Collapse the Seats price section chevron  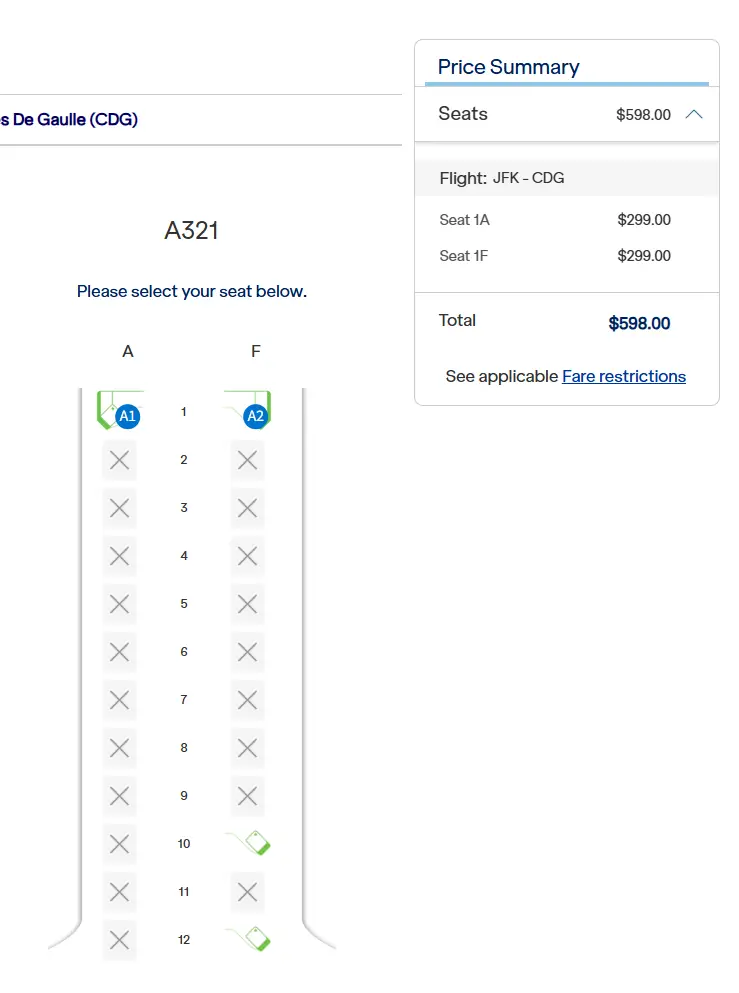pyautogui.click(x=694, y=114)
